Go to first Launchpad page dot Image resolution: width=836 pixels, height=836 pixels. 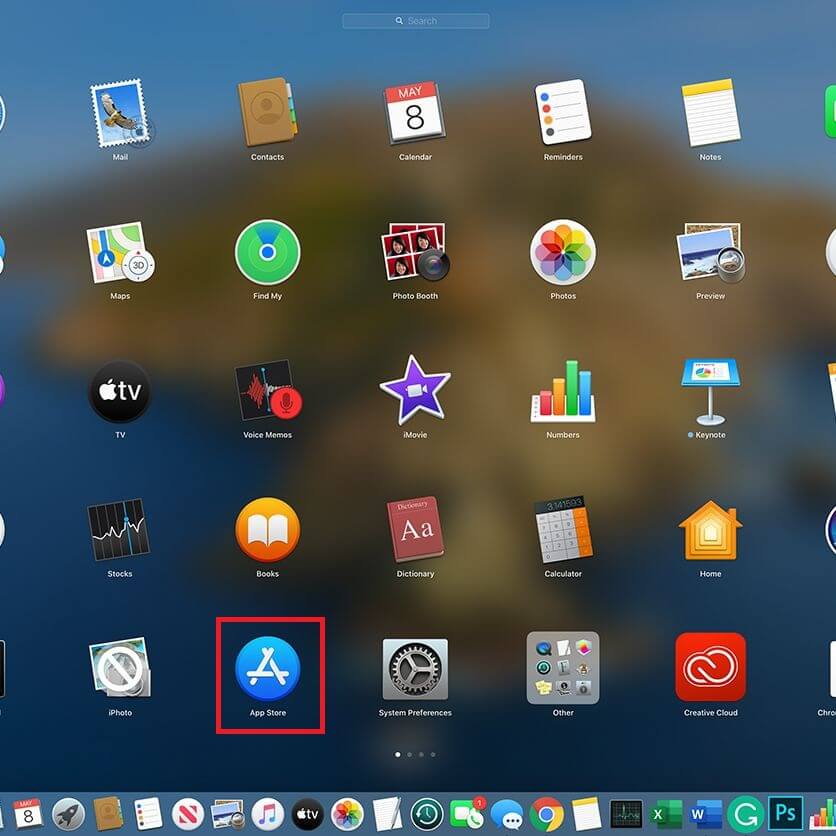(x=398, y=754)
